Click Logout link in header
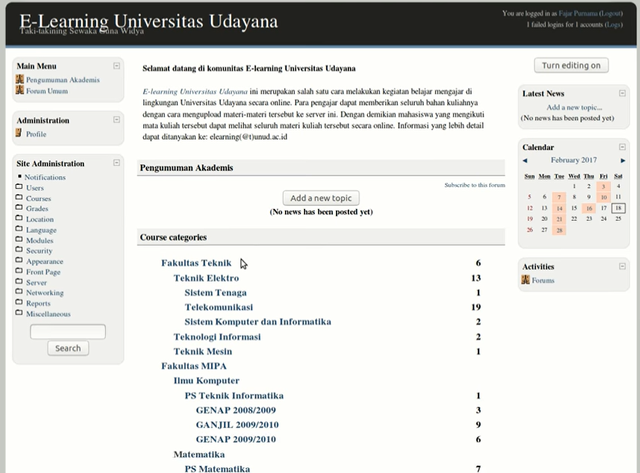This screenshot has height=473, width=640. tap(611, 13)
